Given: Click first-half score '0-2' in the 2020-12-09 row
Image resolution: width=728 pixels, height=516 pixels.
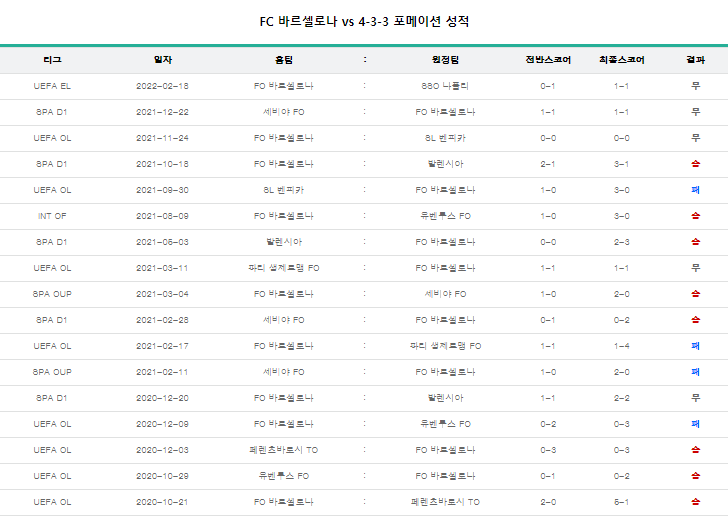Looking at the screenshot, I should (548, 424).
